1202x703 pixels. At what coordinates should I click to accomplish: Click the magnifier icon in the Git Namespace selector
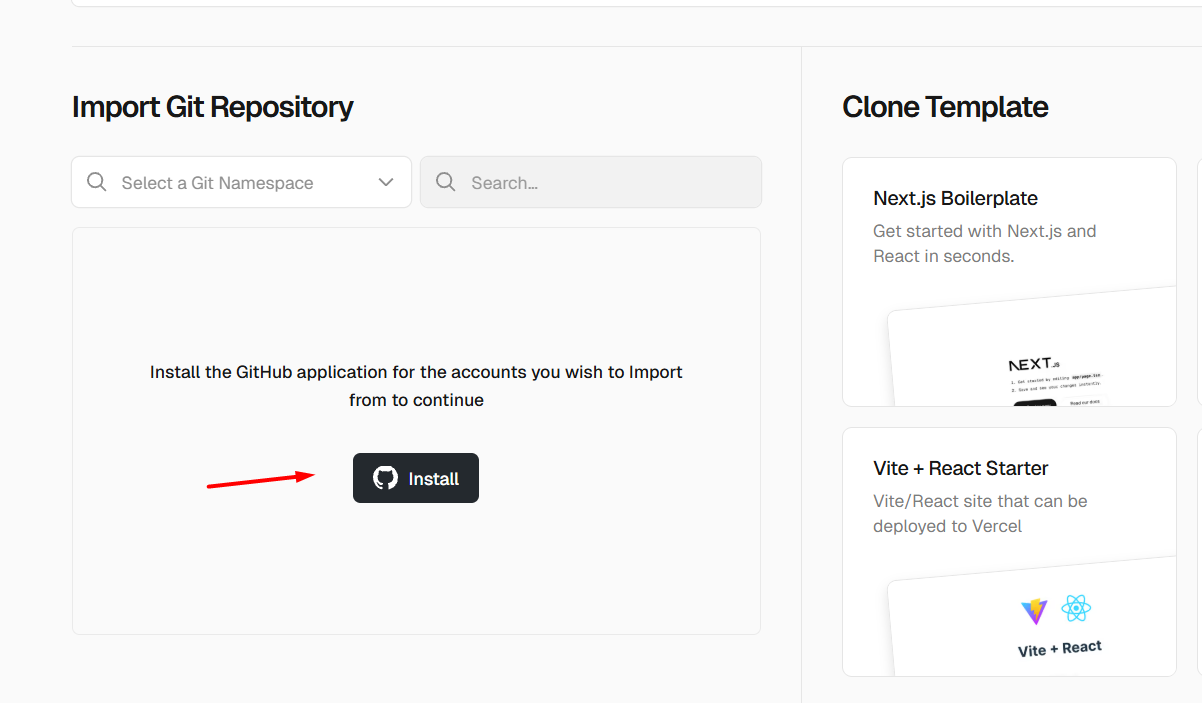[96, 182]
